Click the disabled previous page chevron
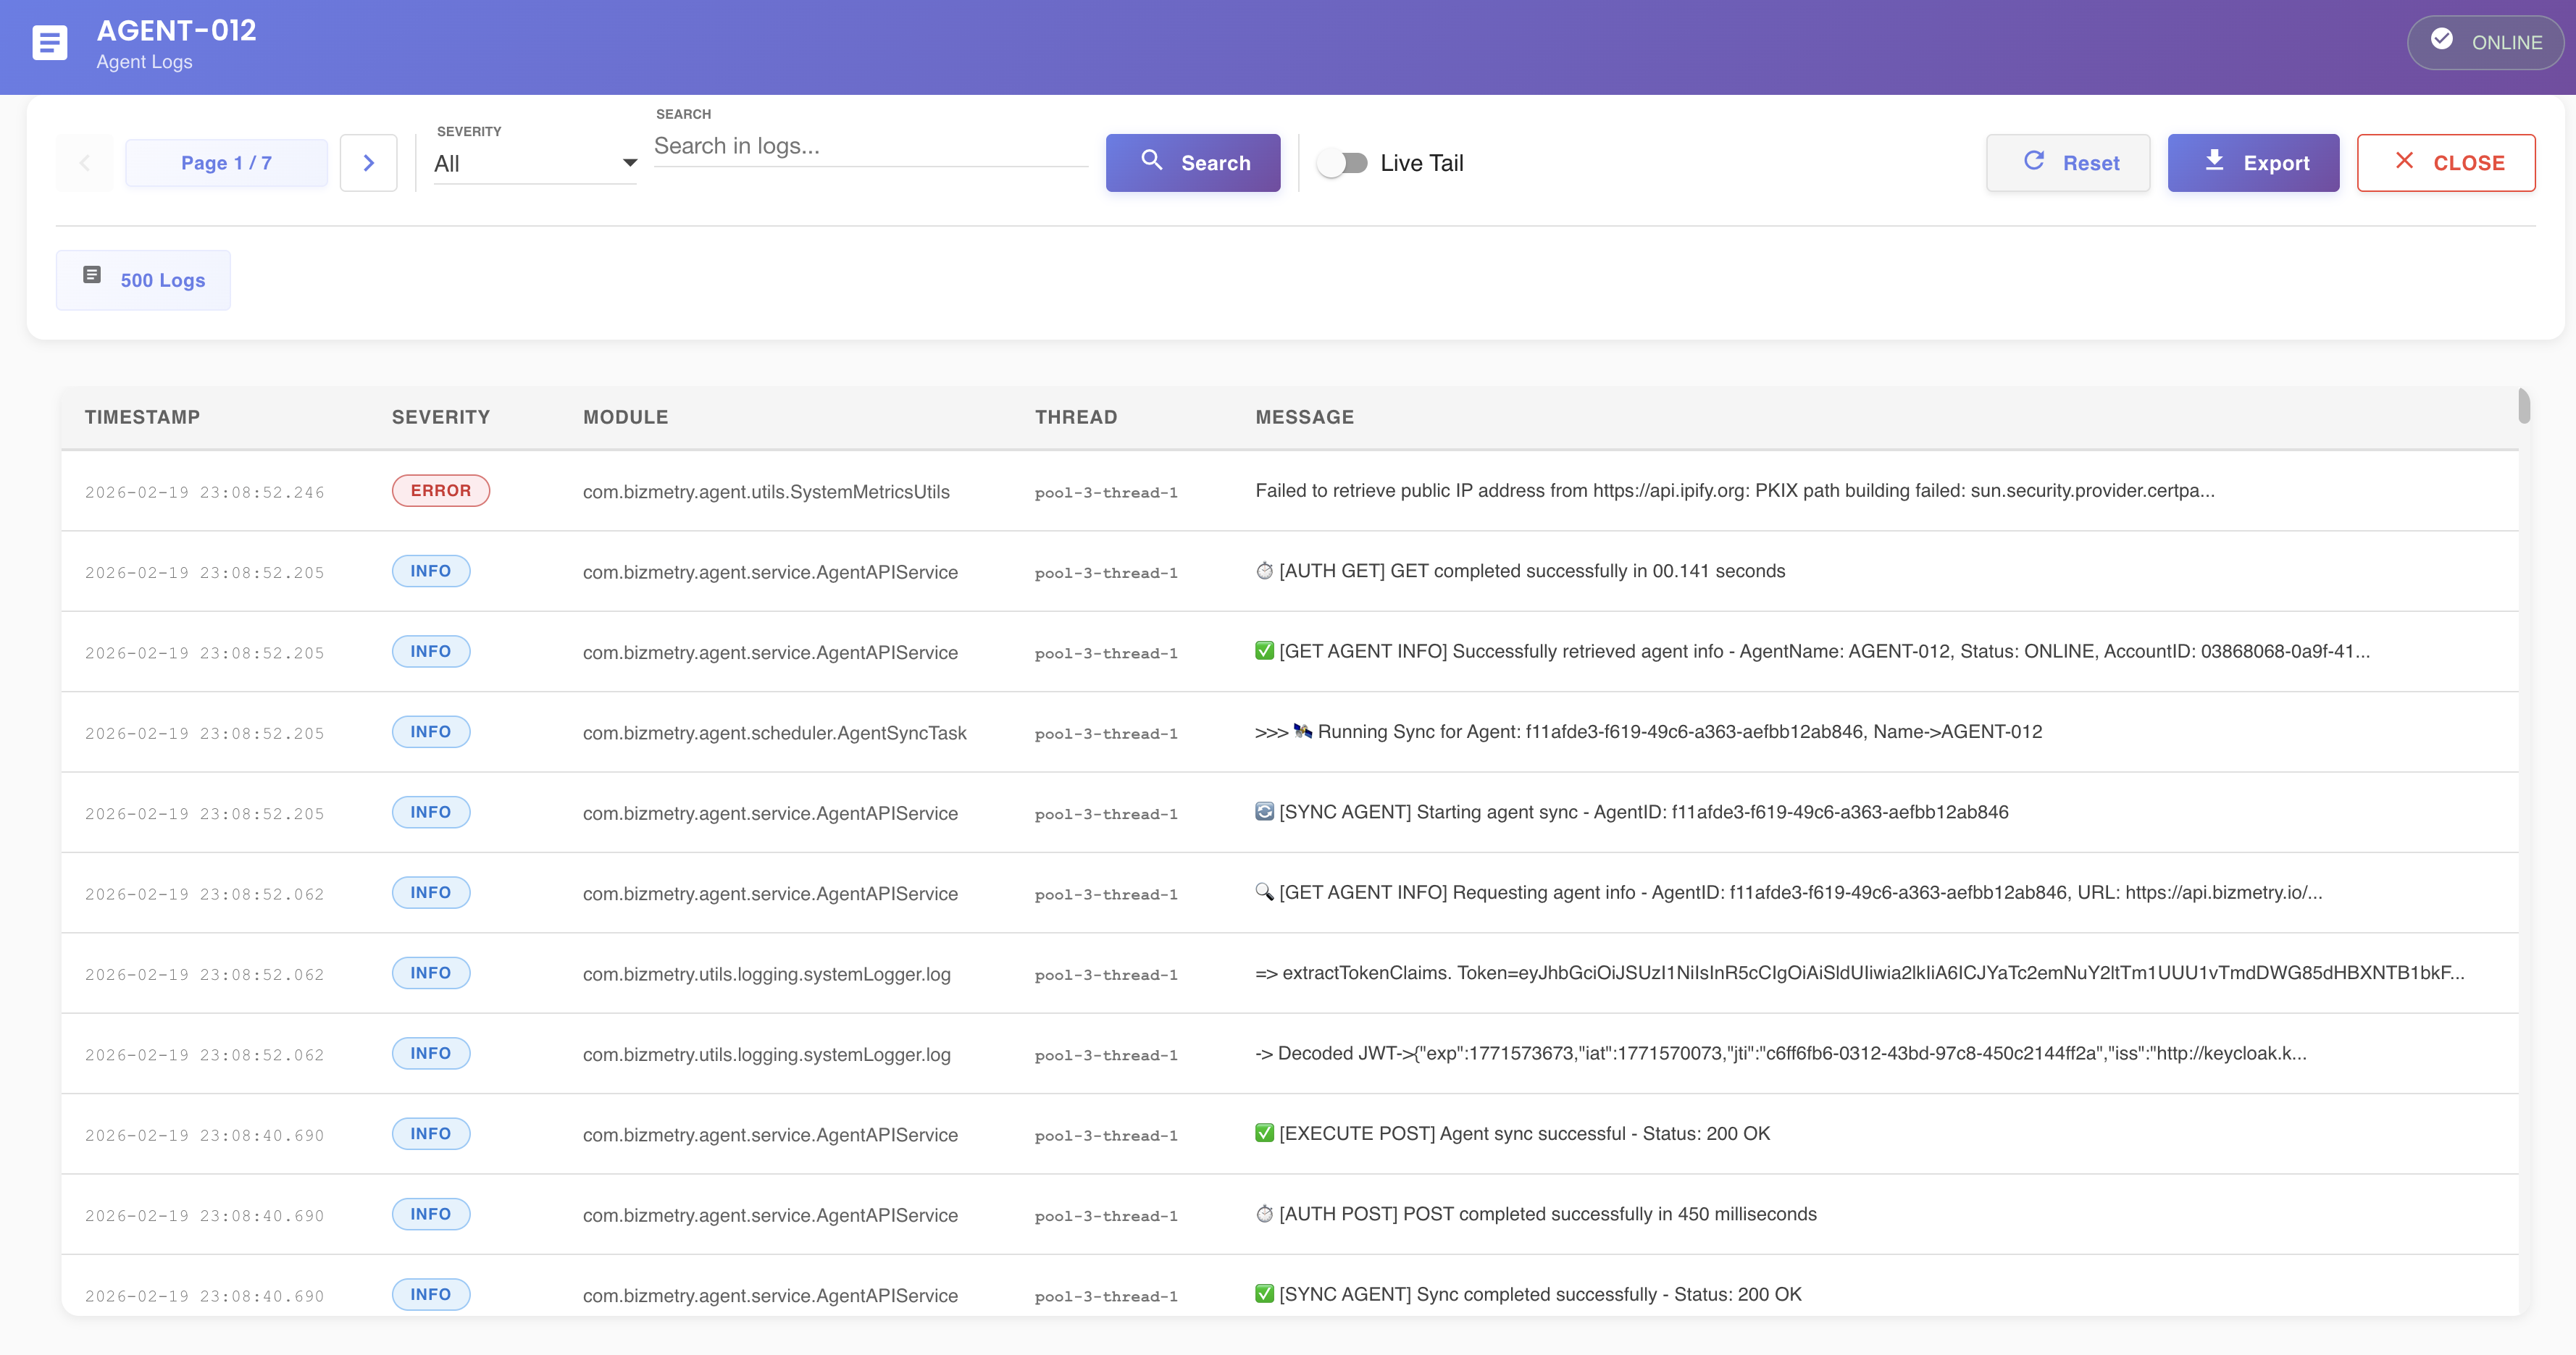Image resolution: width=2576 pixels, height=1355 pixels. click(x=85, y=163)
